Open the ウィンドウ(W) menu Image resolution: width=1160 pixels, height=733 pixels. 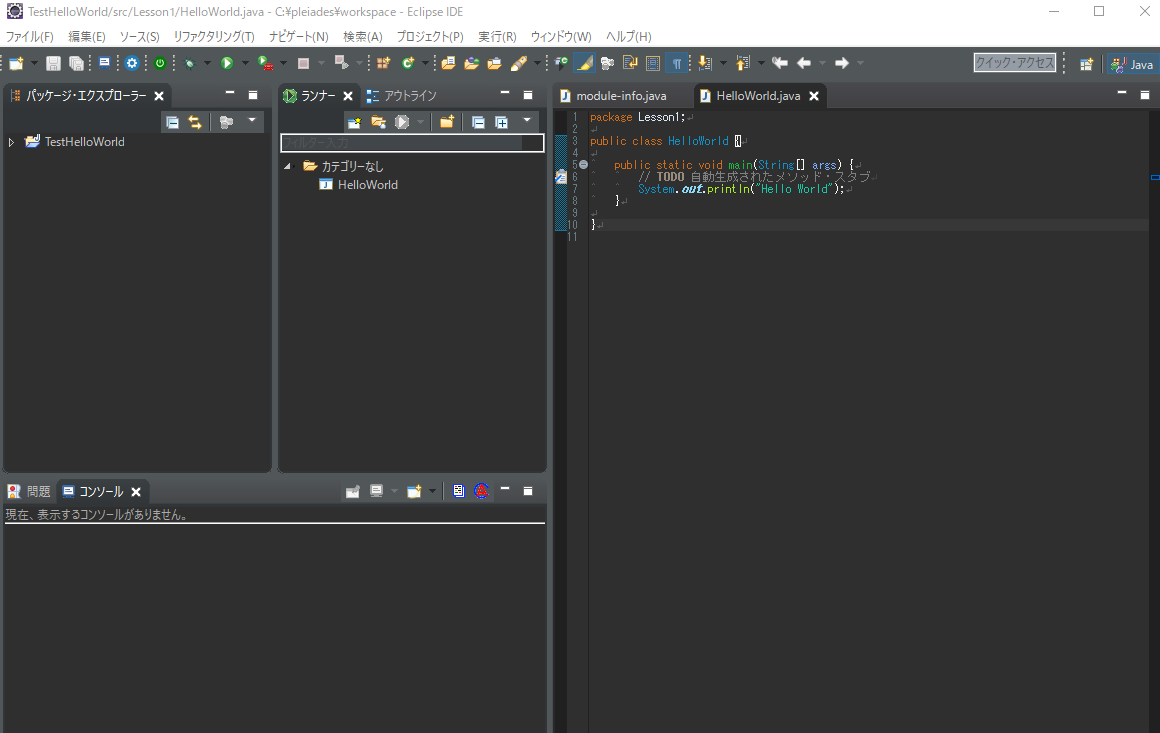(561, 36)
